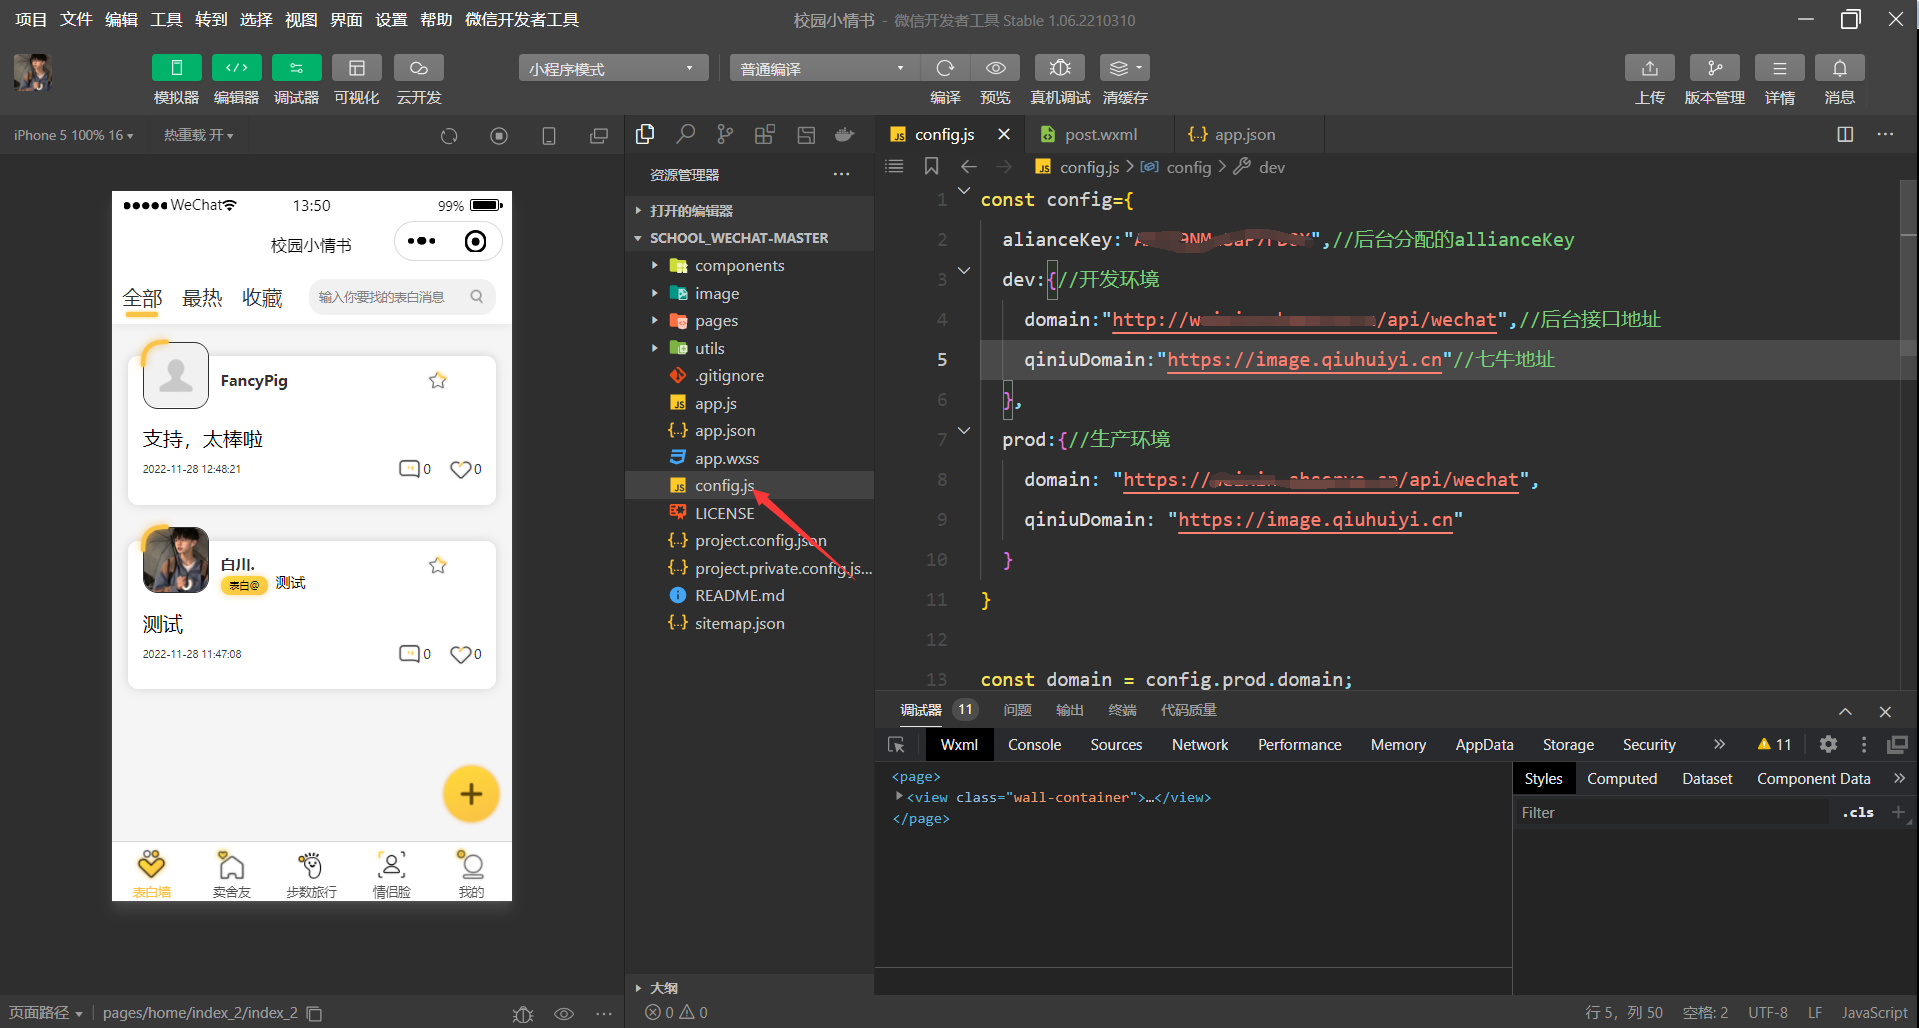
Task: Open hot reload dropdown
Action: pos(198,135)
